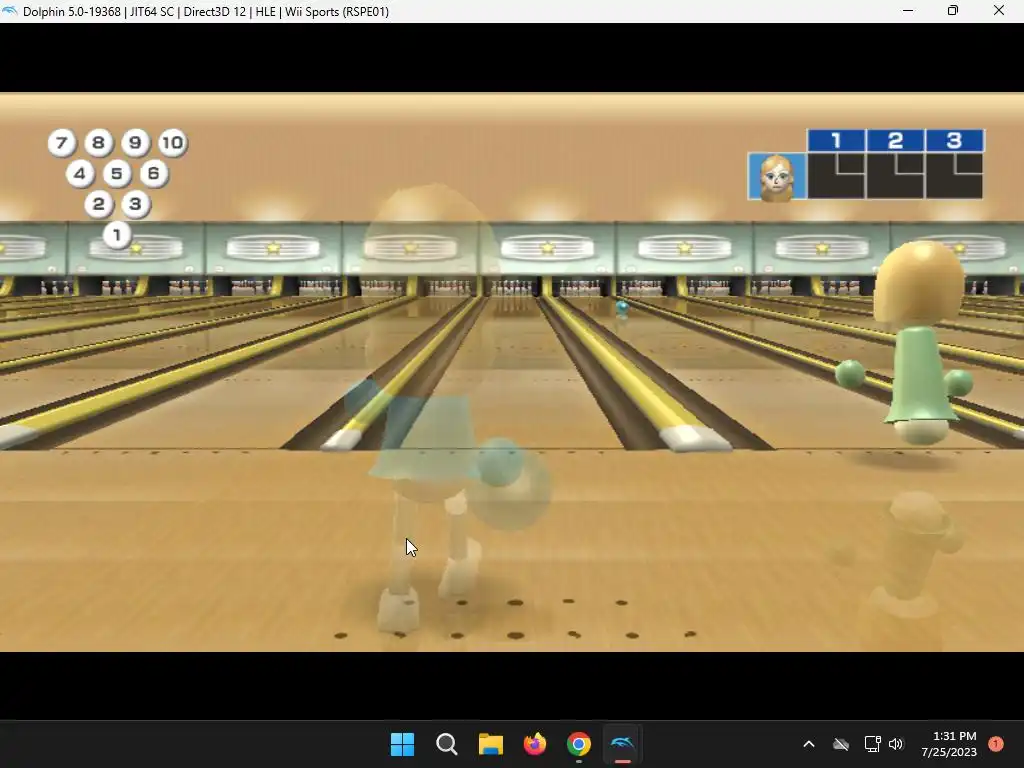Click scoreboard frame 1 header
Viewport: 1024px width, 768px height.
(x=837, y=140)
